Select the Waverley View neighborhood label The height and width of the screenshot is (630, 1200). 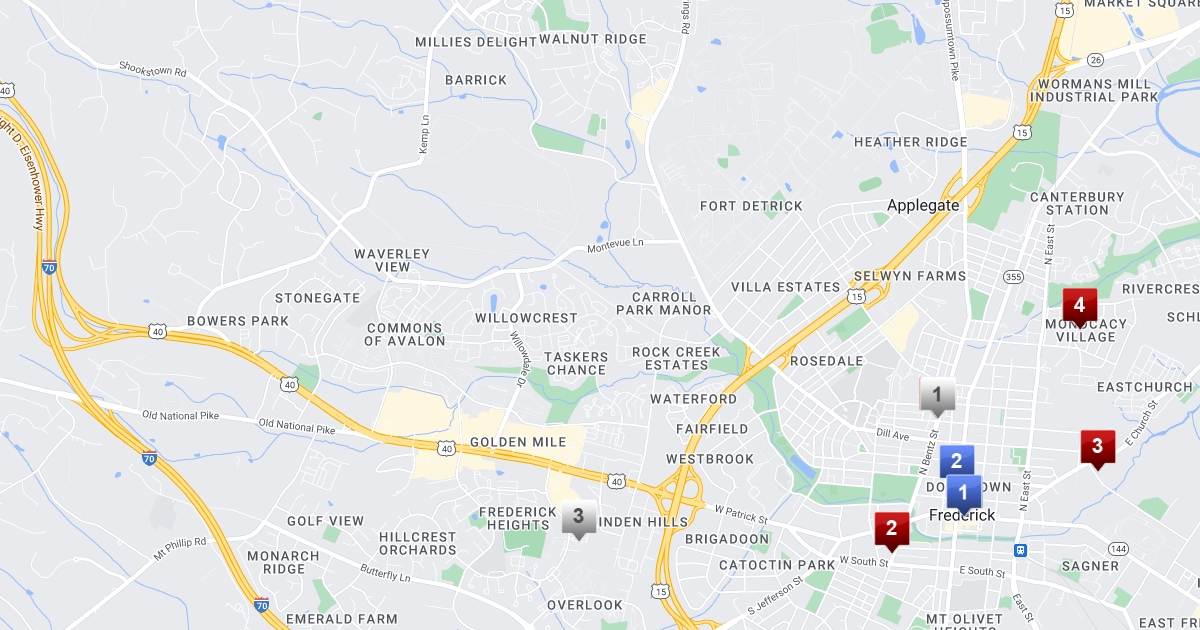click(x=392, y=260)
